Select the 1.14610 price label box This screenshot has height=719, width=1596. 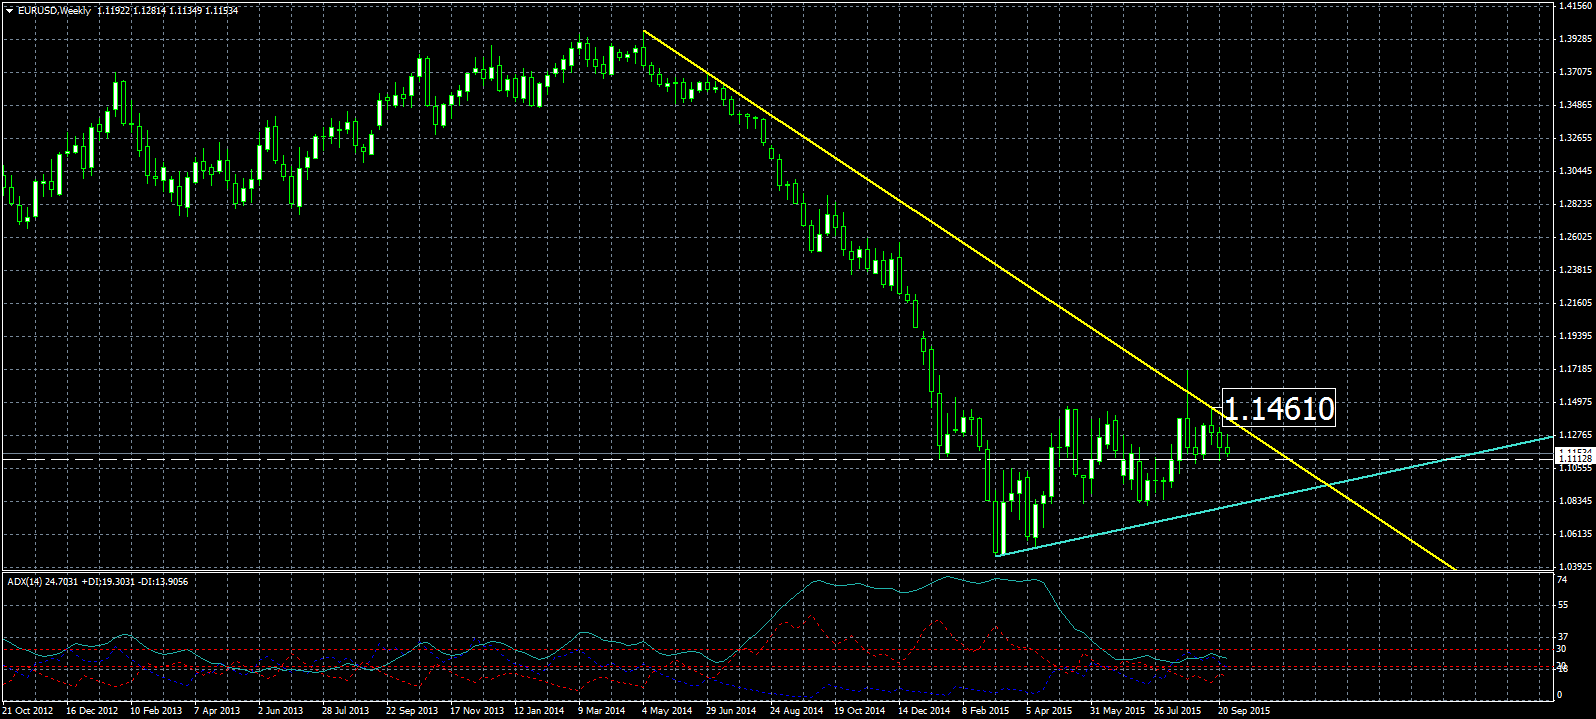pyautogui.click(x=1278, y=408)
